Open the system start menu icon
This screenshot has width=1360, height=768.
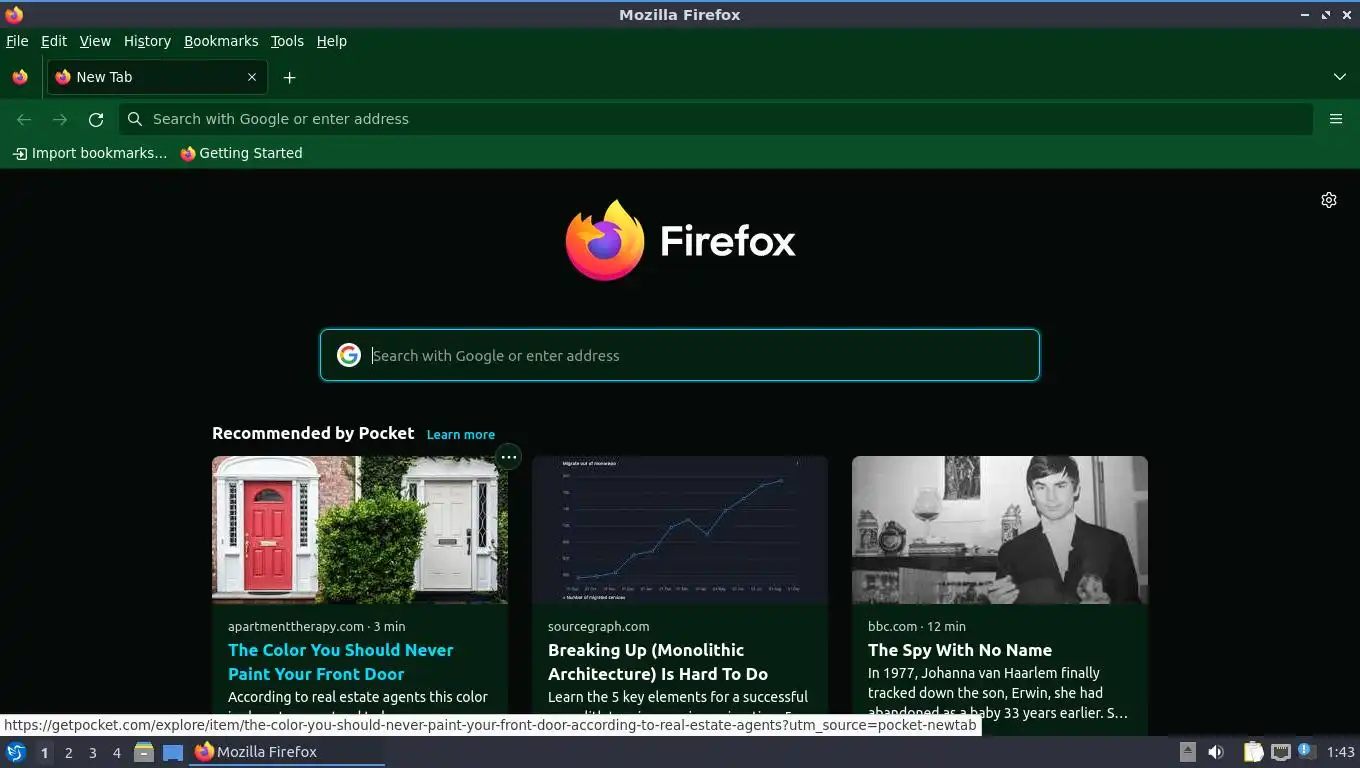pos(16,752)
